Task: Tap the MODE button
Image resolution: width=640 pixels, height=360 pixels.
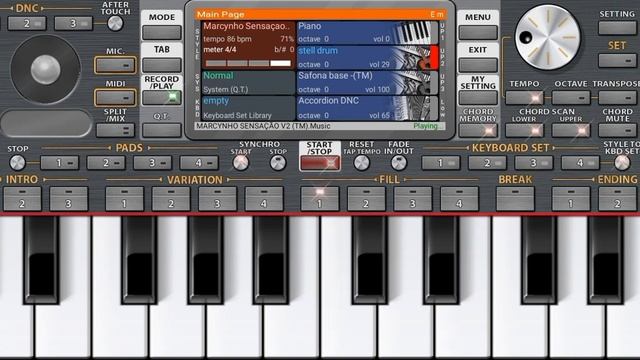Action: click(x=162, y=32)
